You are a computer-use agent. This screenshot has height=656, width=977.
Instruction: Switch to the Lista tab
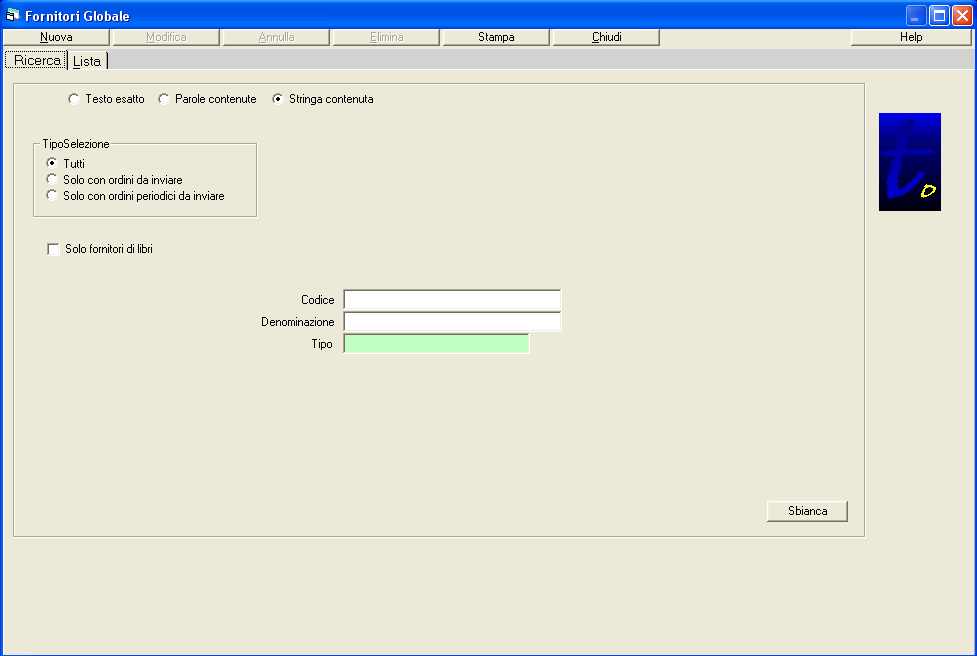tap(87, 61)
